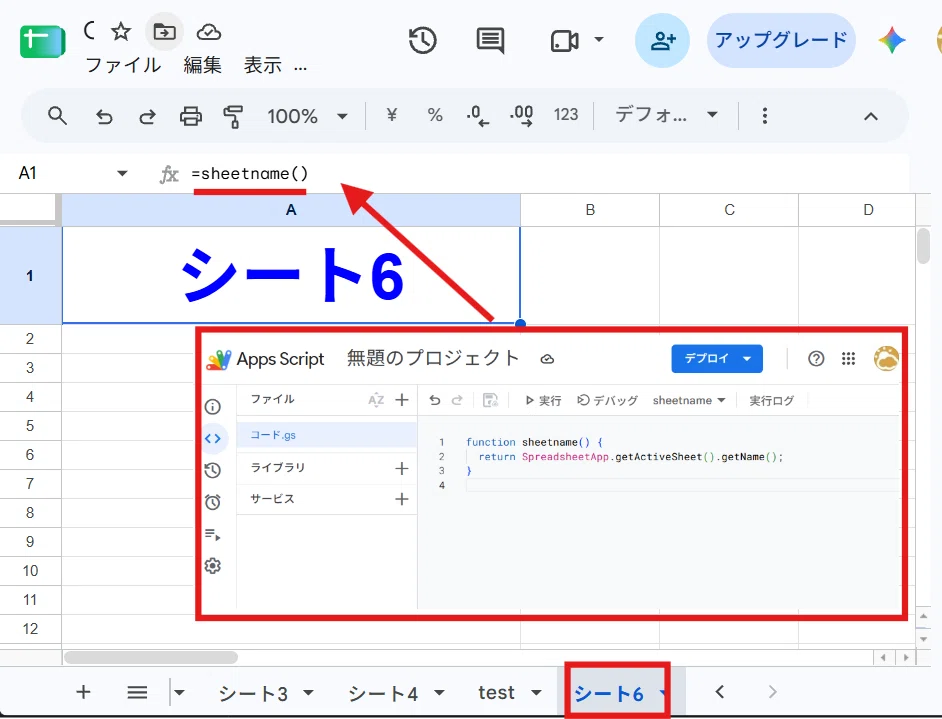This screenshot has height=719, width=942.
Task: Click the move-to-folder icon
Action: pyautogui.click(x=164, y=31)
